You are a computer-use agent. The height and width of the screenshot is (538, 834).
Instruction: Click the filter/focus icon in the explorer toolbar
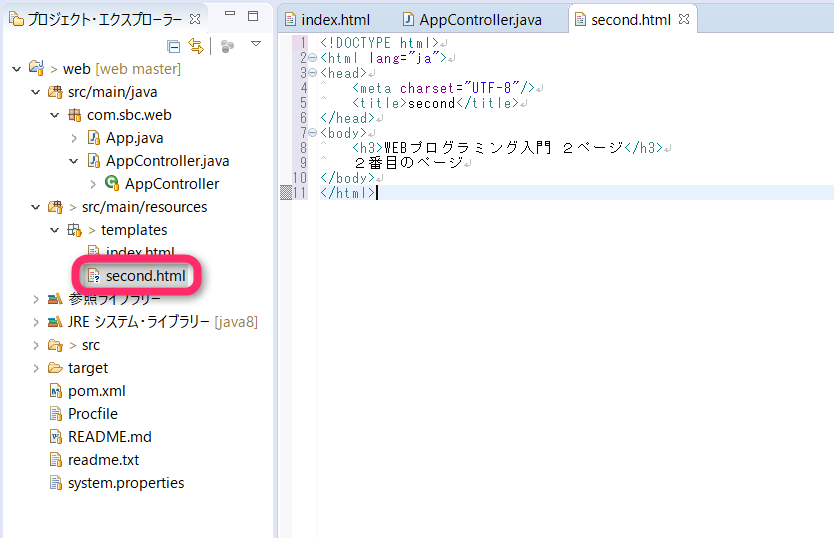[x=227, y=46]
